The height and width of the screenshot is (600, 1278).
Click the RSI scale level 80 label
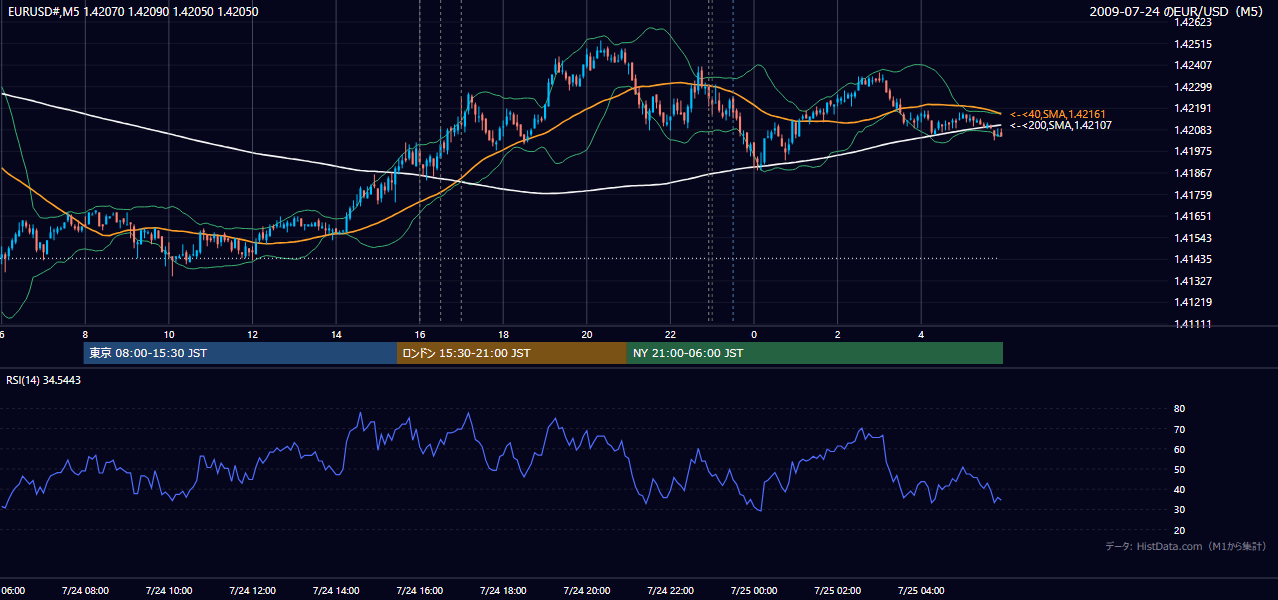pyautogui.click(x=1180, y=409)
